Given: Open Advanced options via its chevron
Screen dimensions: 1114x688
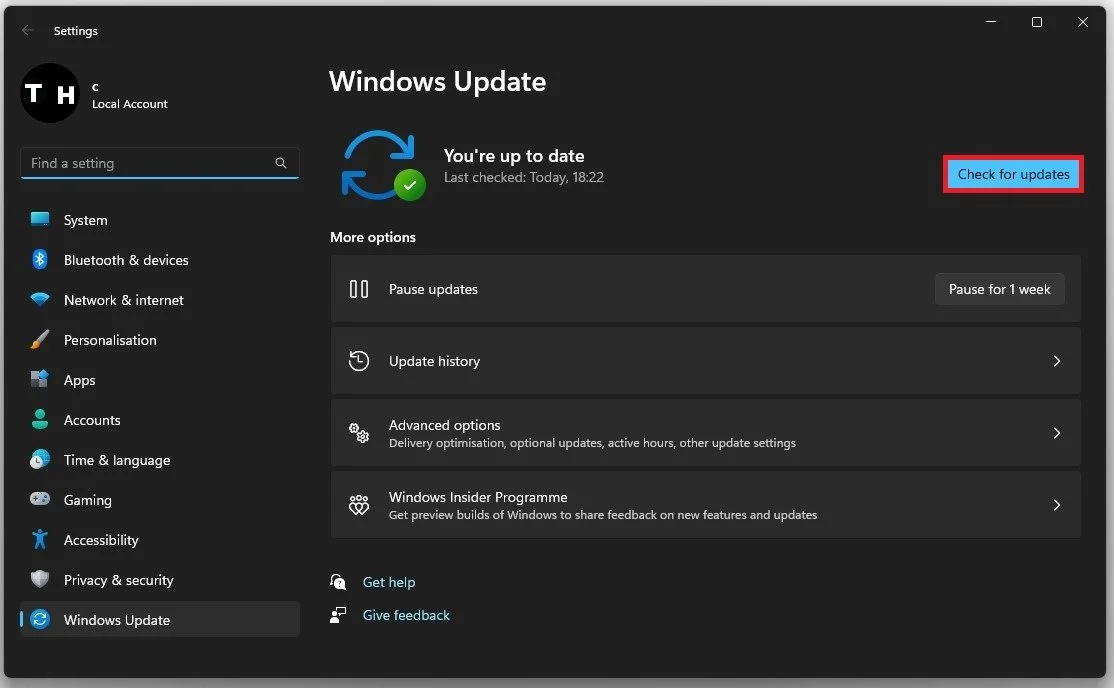Looking at the screenshot, I should pos(1056,433).
